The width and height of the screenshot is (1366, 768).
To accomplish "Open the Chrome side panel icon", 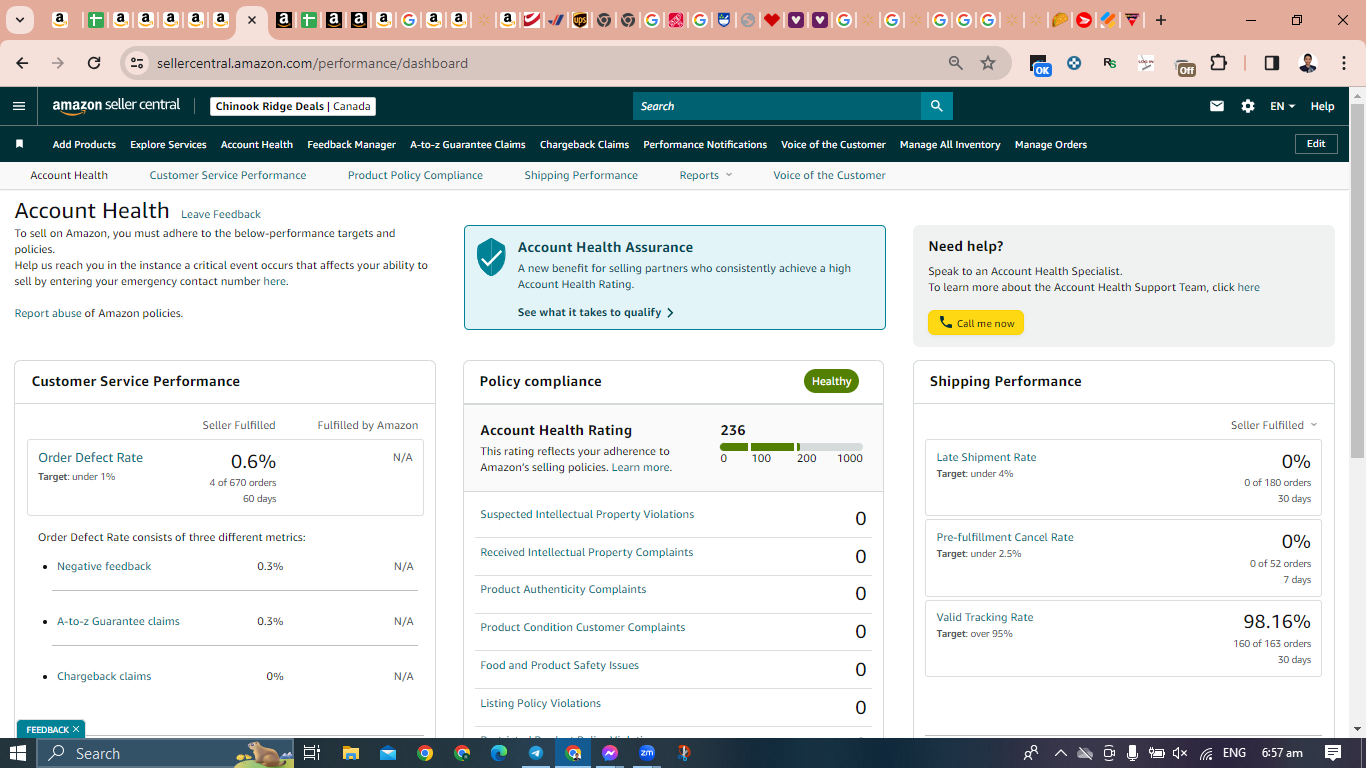I will coord(1272,63).
